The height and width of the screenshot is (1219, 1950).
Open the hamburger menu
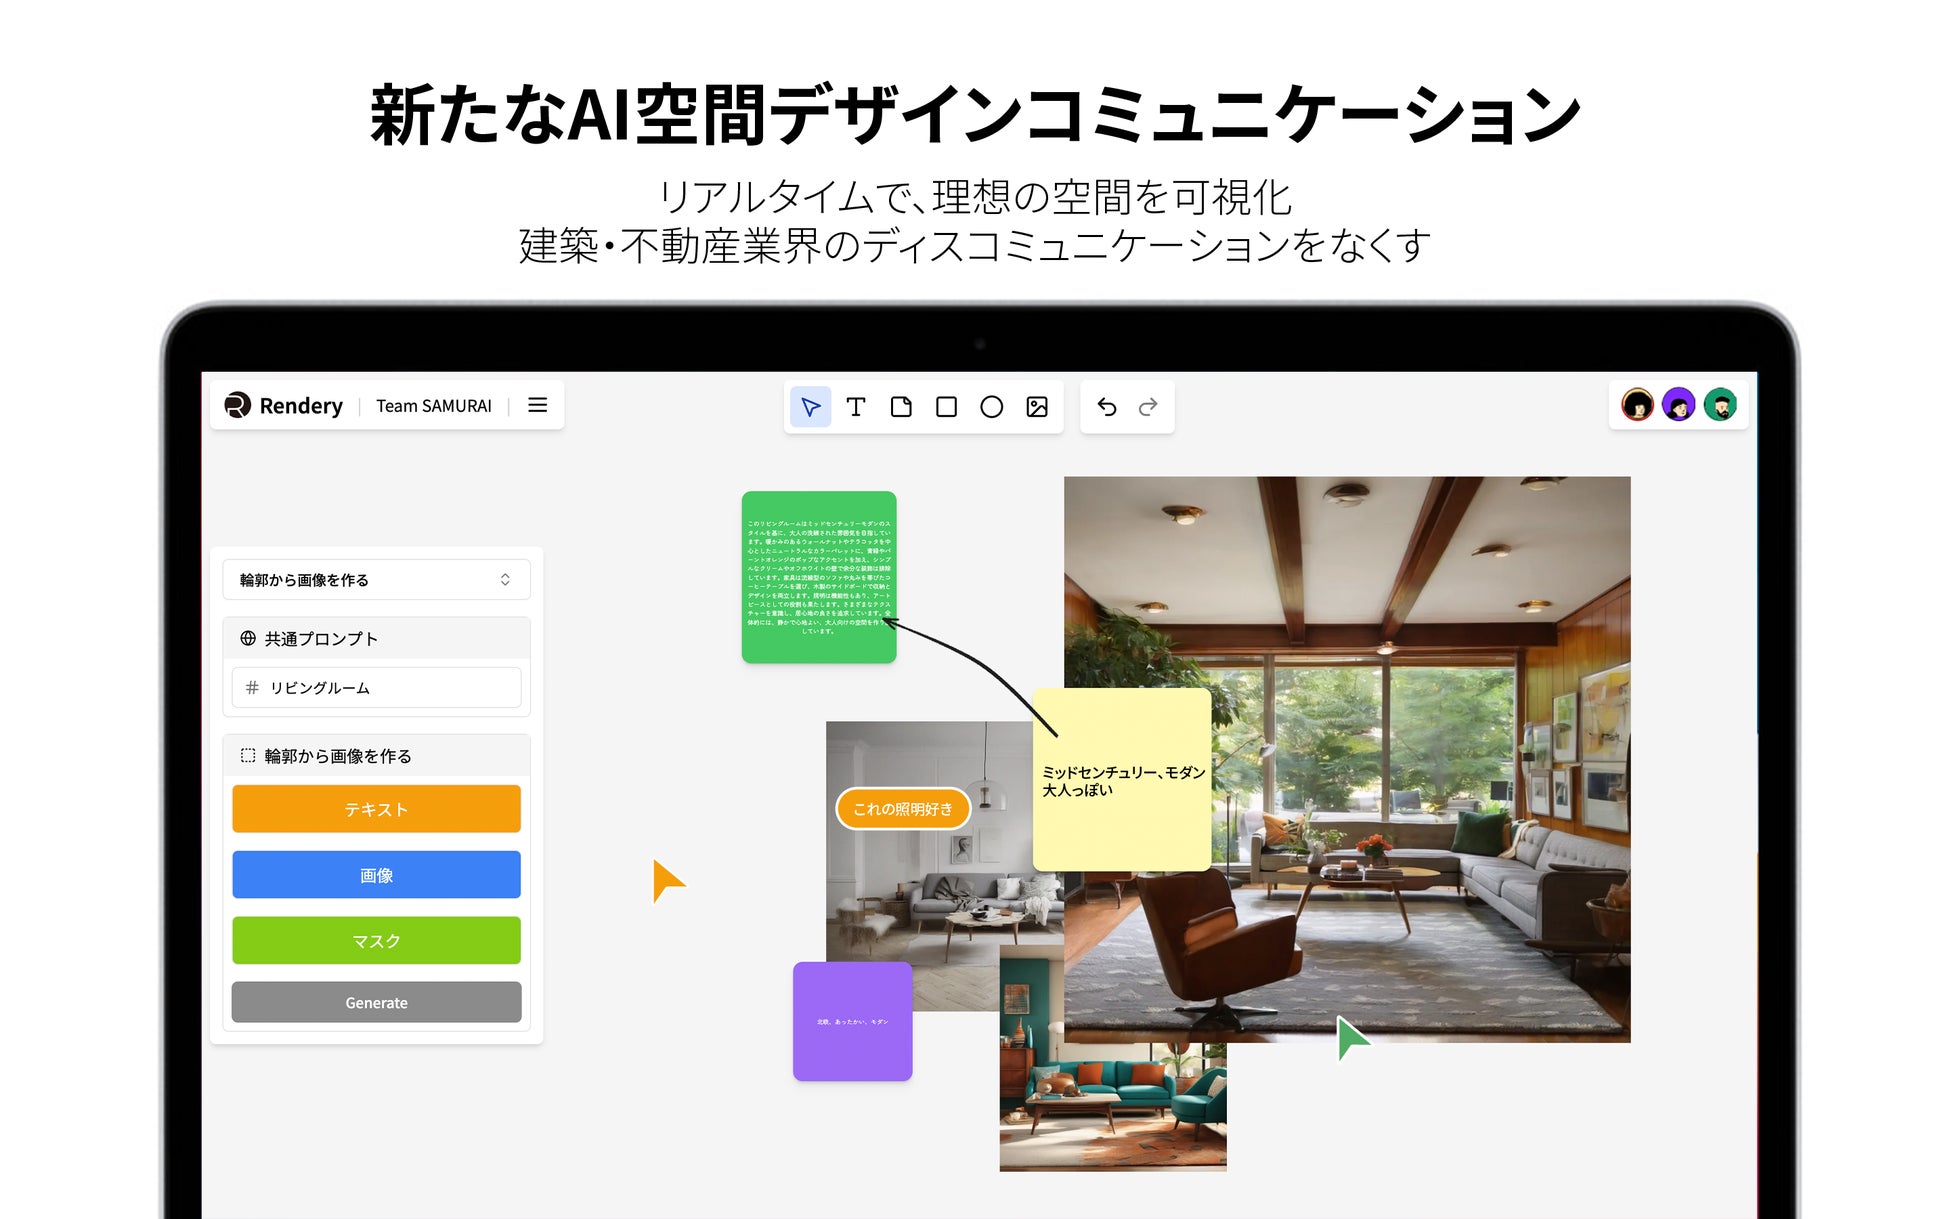[537, 405]
